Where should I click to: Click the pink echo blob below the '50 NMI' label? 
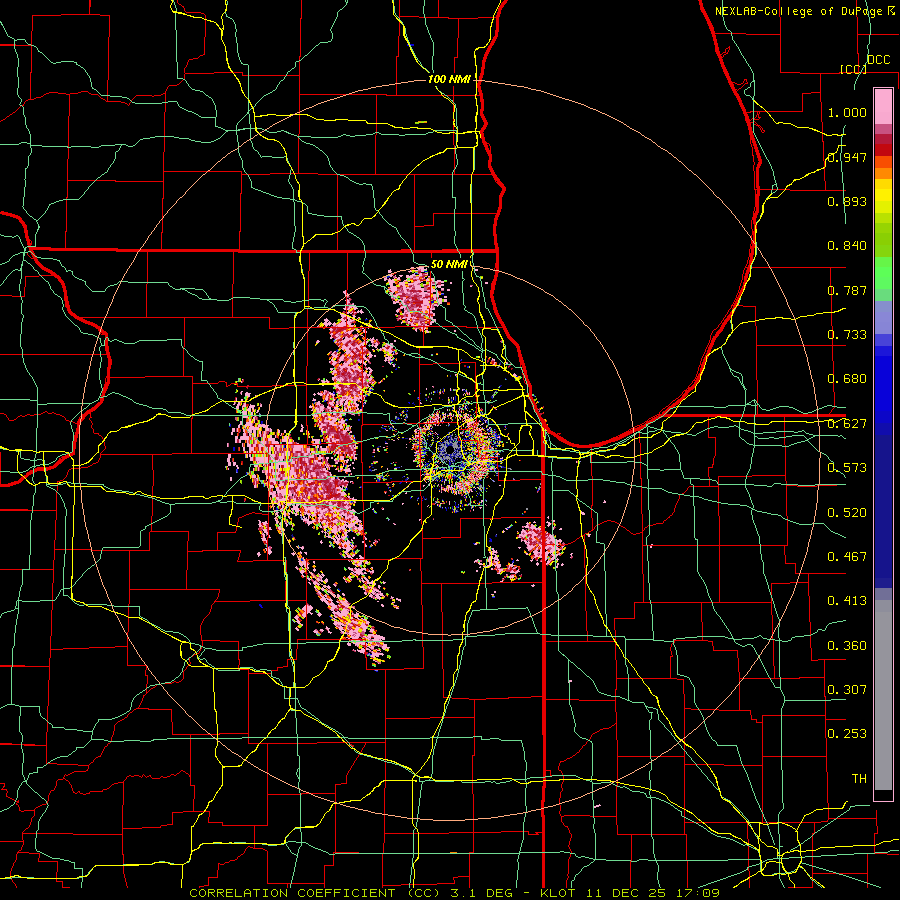(417, 298)
